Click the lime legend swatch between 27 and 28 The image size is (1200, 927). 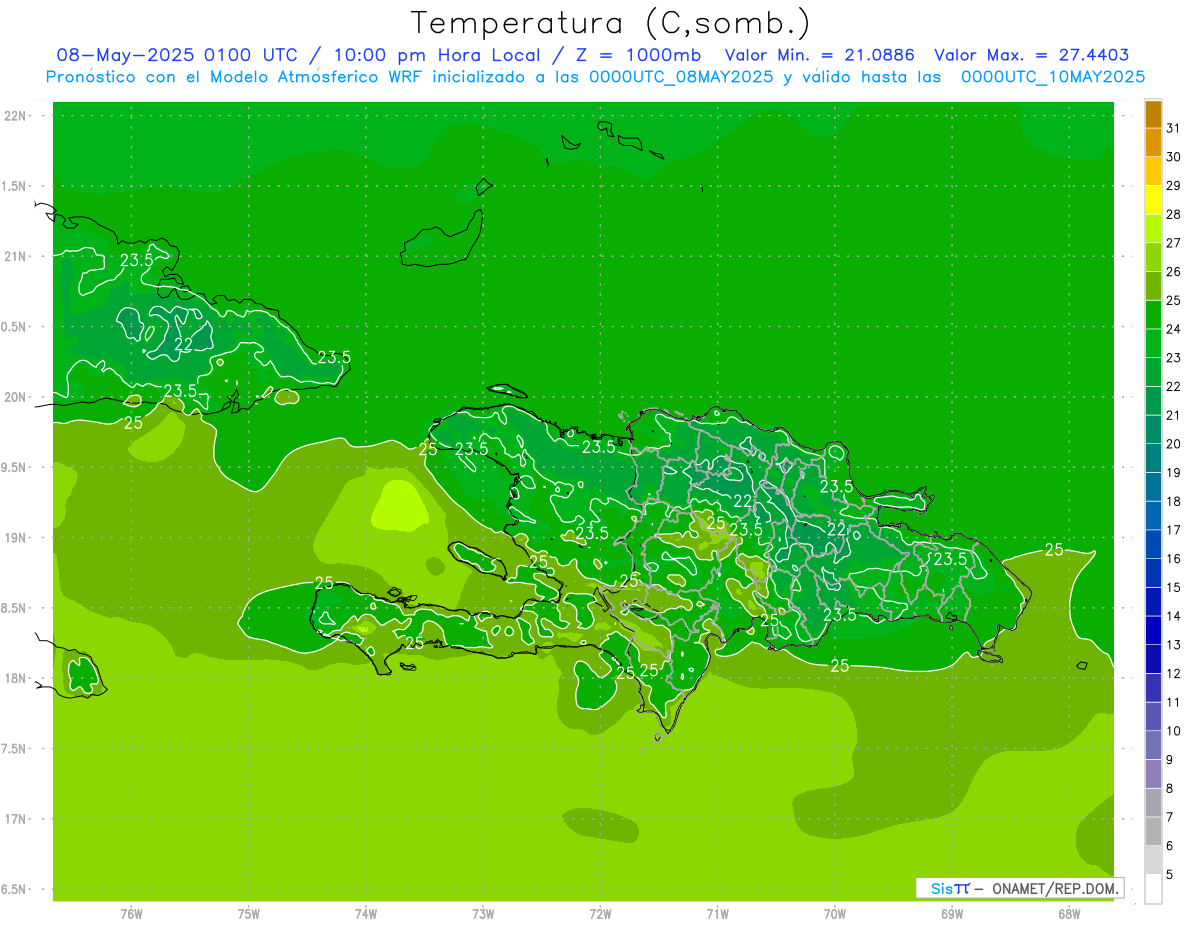click(1153, 229)
